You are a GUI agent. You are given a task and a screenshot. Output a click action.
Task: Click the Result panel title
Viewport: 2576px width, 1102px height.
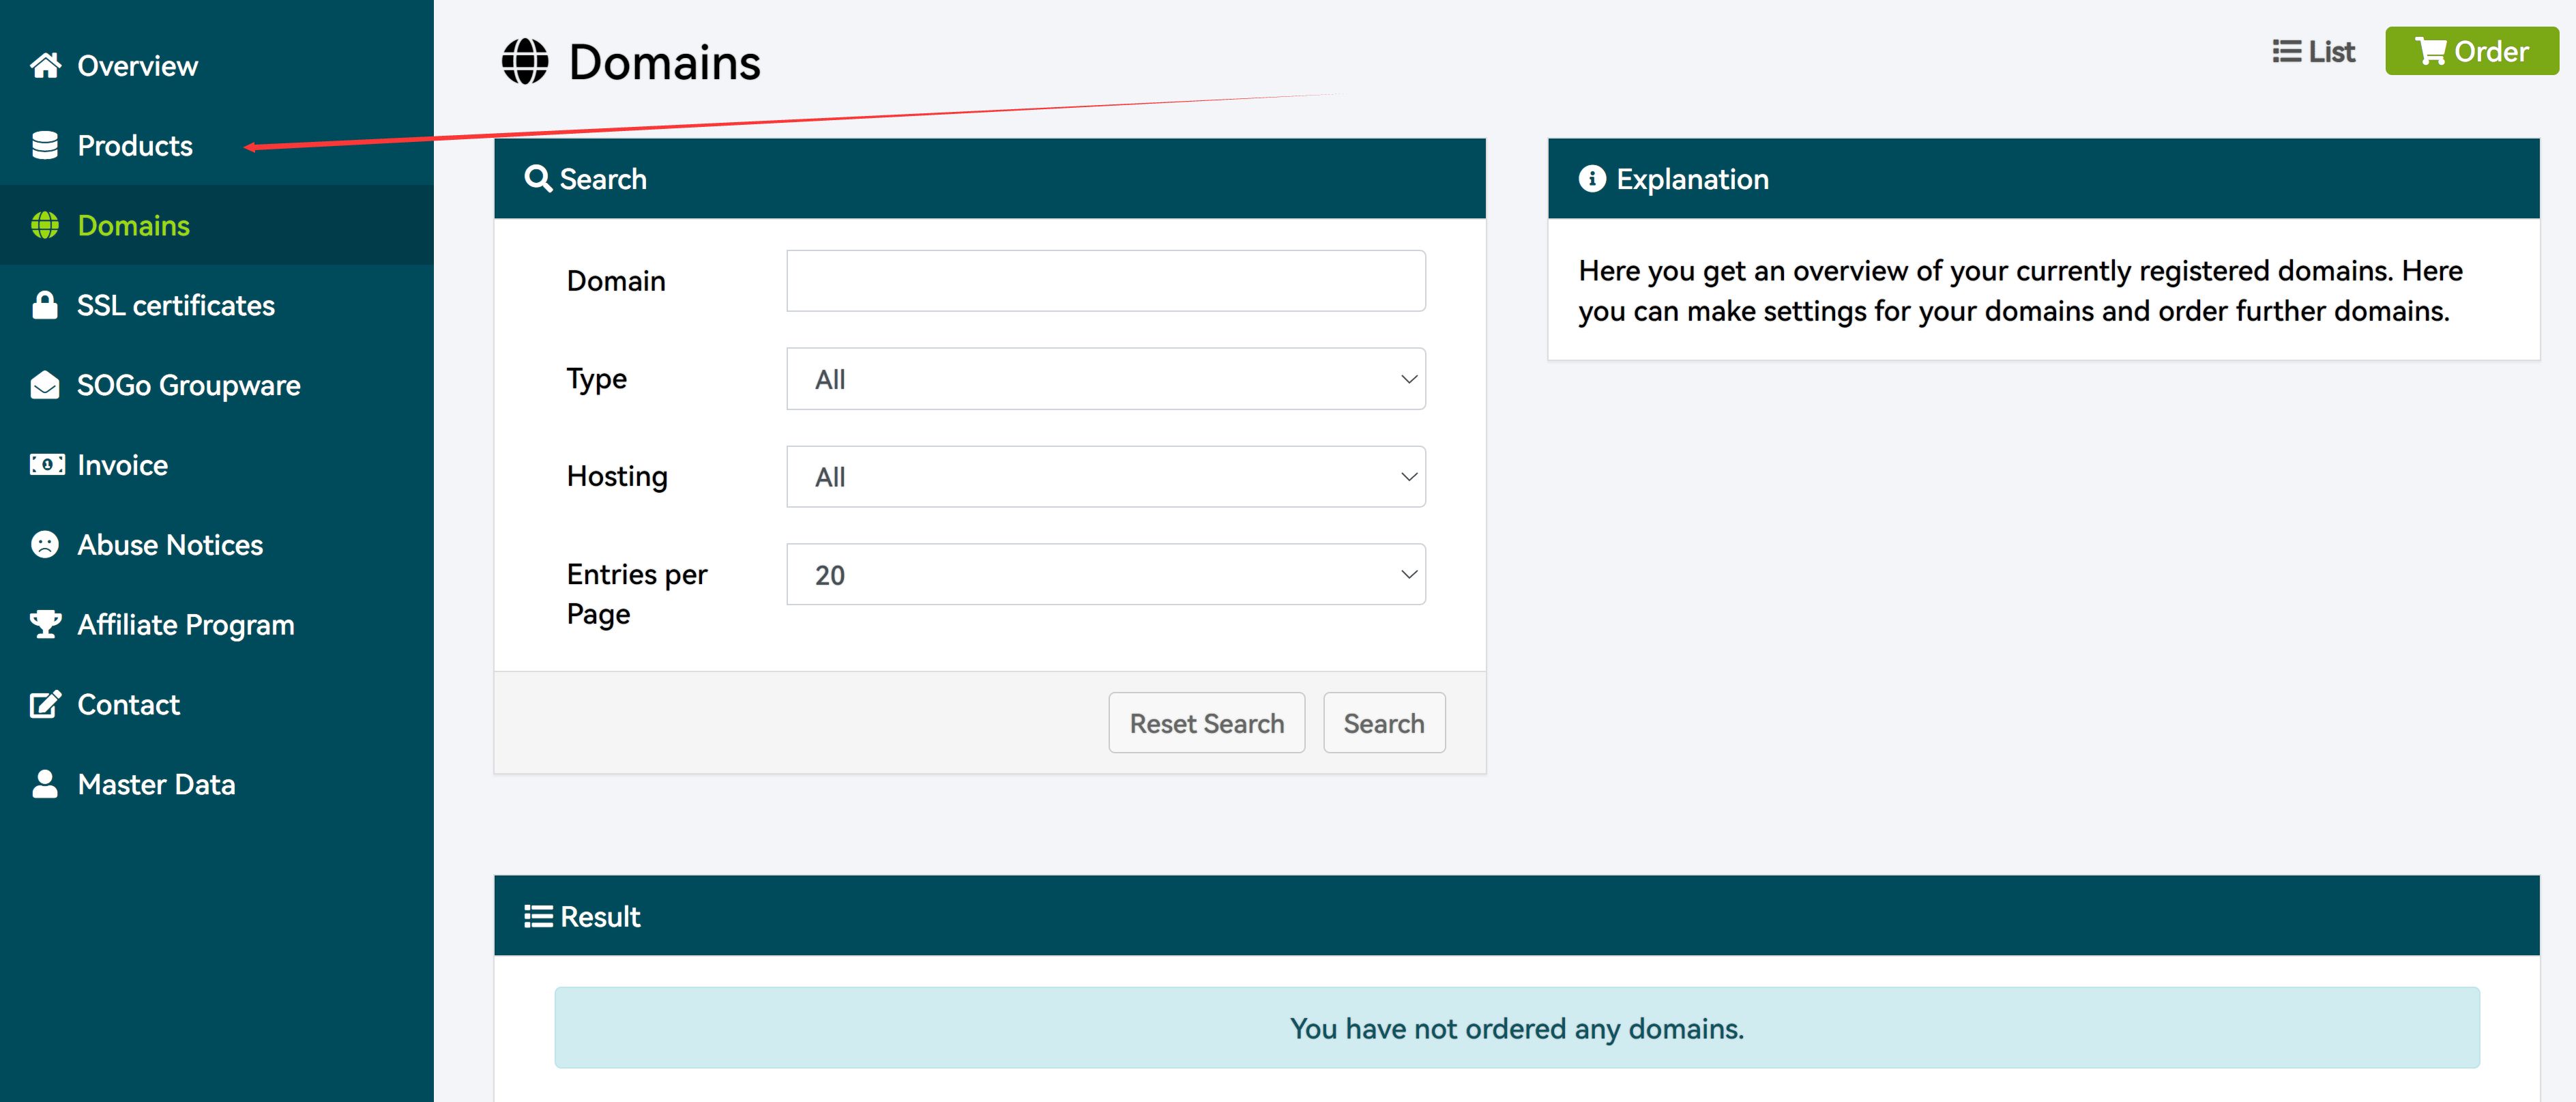pos(600,917)
